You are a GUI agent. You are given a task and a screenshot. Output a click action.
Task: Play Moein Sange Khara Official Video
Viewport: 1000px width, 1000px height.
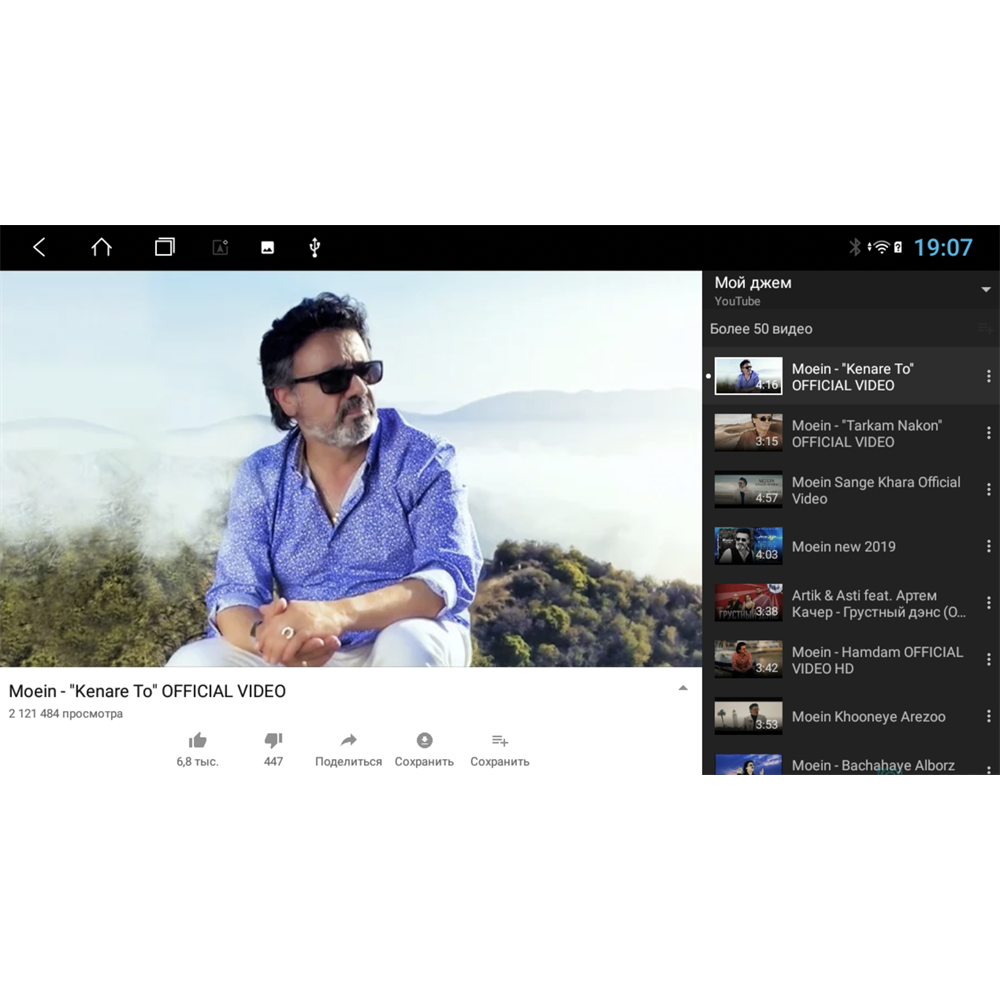pyautogui.click(x=851, y=490)
